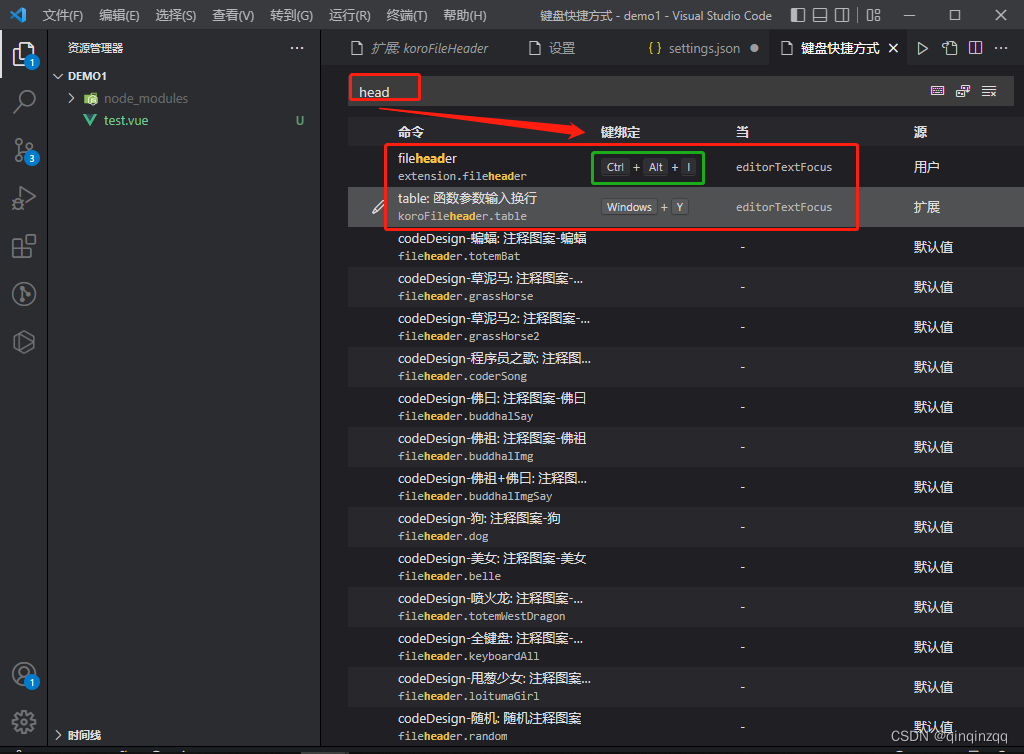The height and width of the screenshot is (754, 1024).
Task: Expand the 时间线 section
Action: pyautogui.click(x=58, y=735)
